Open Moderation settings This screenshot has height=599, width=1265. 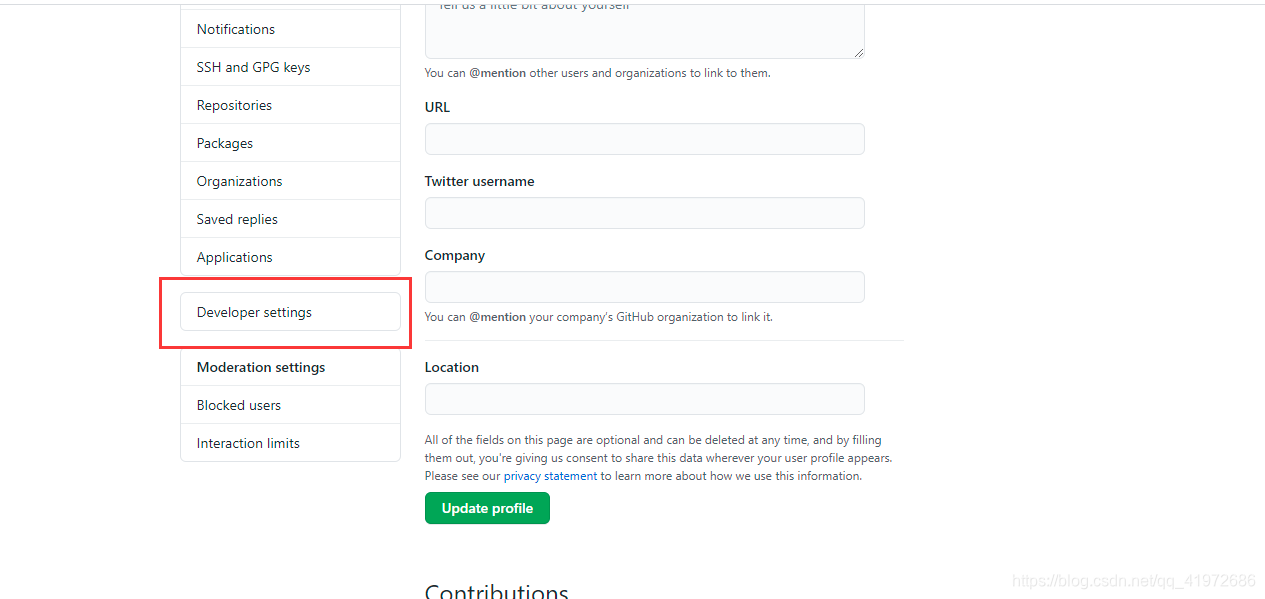pyautogui.click(x=260, y=367)
